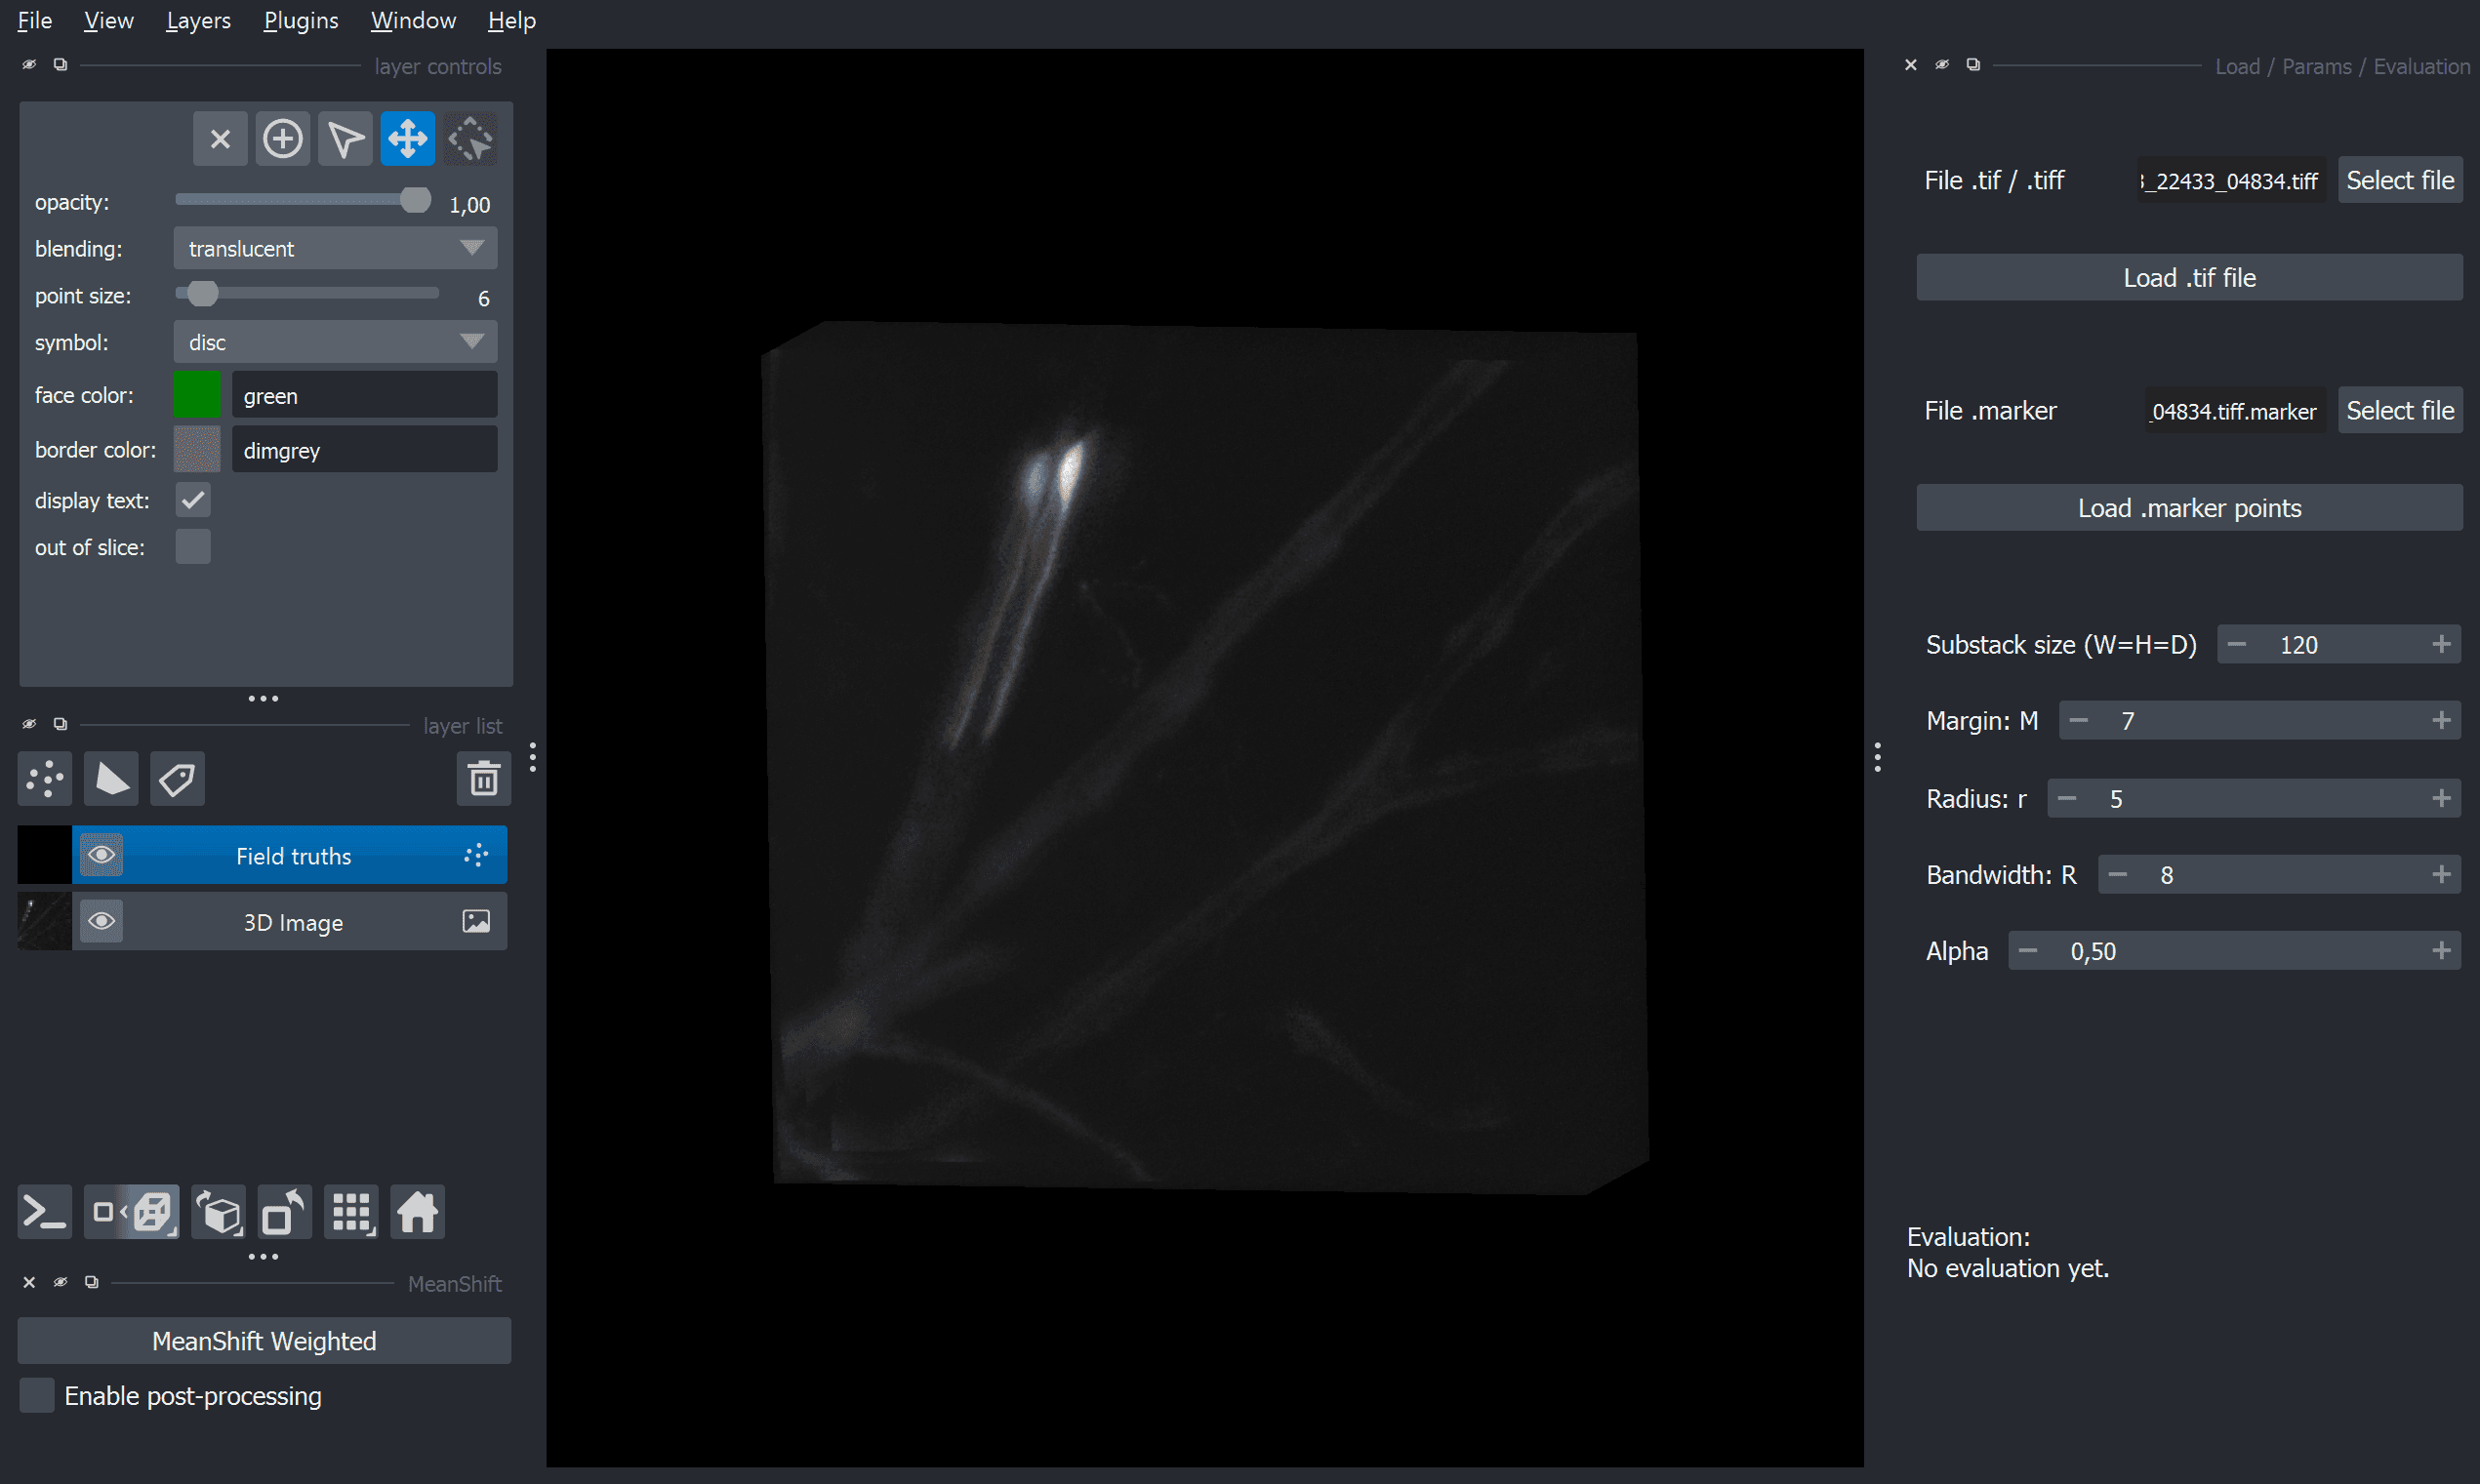Activate the select points arrow tool
Viewport: 2480px width, 1484px height.
[x=345, y=139]
